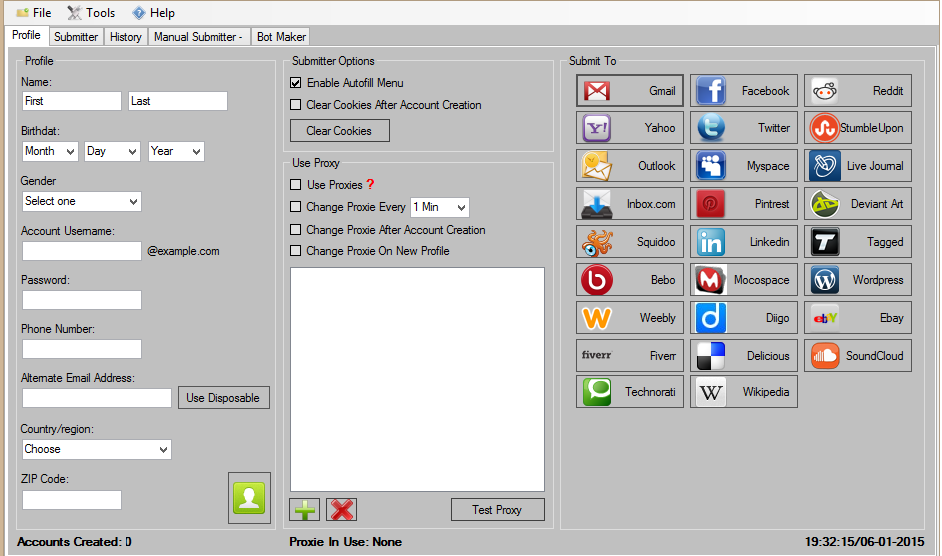
Task: Uncheck Enable Autofill Menu
Action: pyautogui.click(x=296, y=83)
